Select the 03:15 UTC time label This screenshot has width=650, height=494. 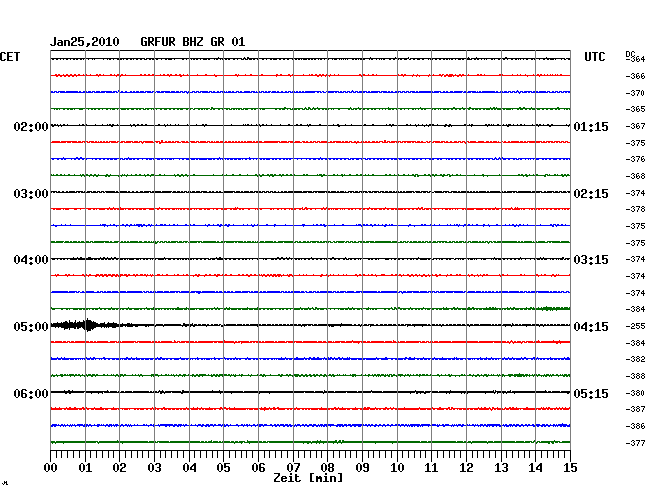point(591,260)
